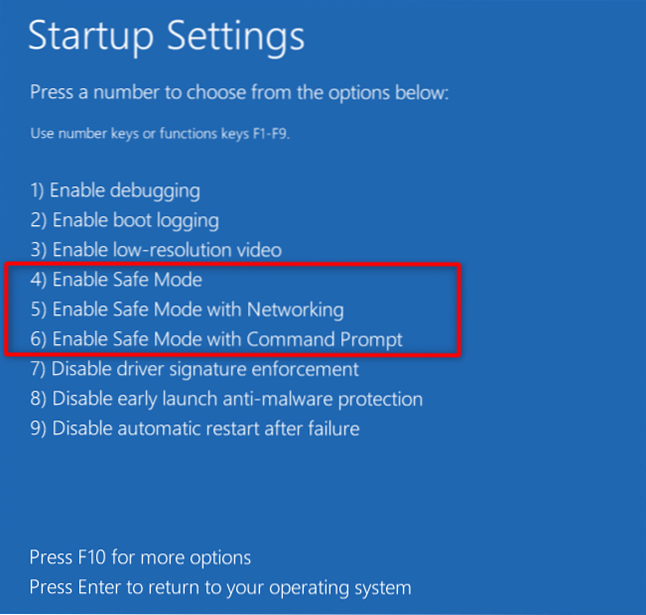
Task: Click Press Enter to return to operating system
Action: (x=220, y=587)
